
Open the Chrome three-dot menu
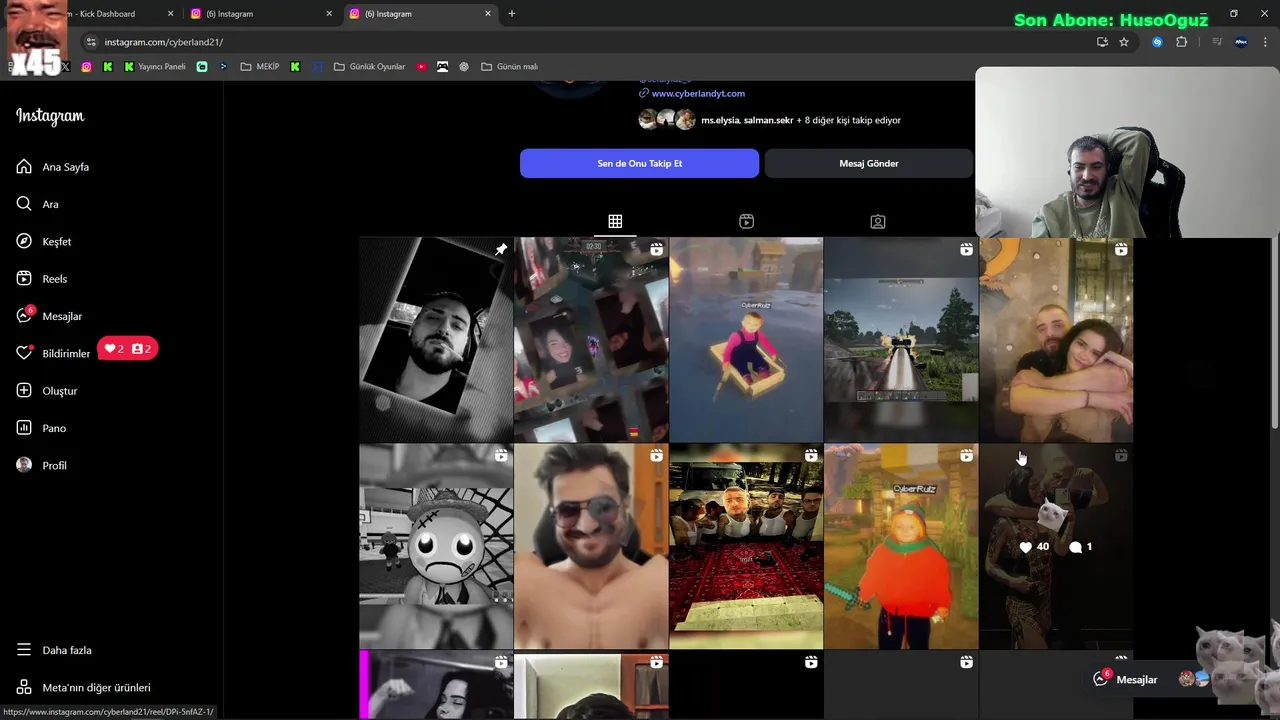click(x=1266, y=42)
